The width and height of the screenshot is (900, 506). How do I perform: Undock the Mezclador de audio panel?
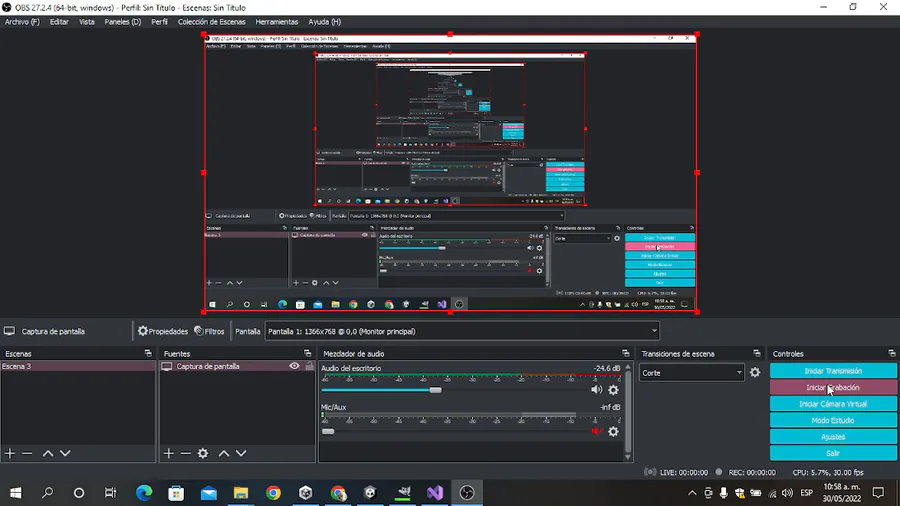626,353
